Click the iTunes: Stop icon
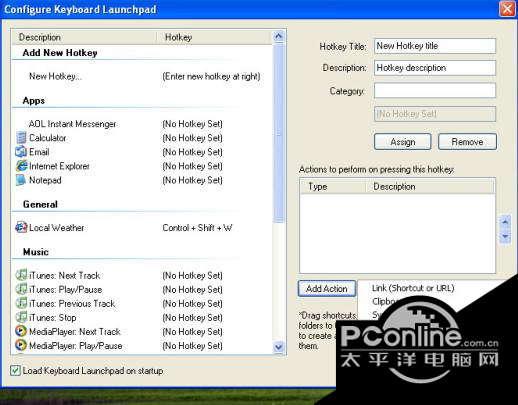This screenshot has height=405, width=518. pos(21,317)
